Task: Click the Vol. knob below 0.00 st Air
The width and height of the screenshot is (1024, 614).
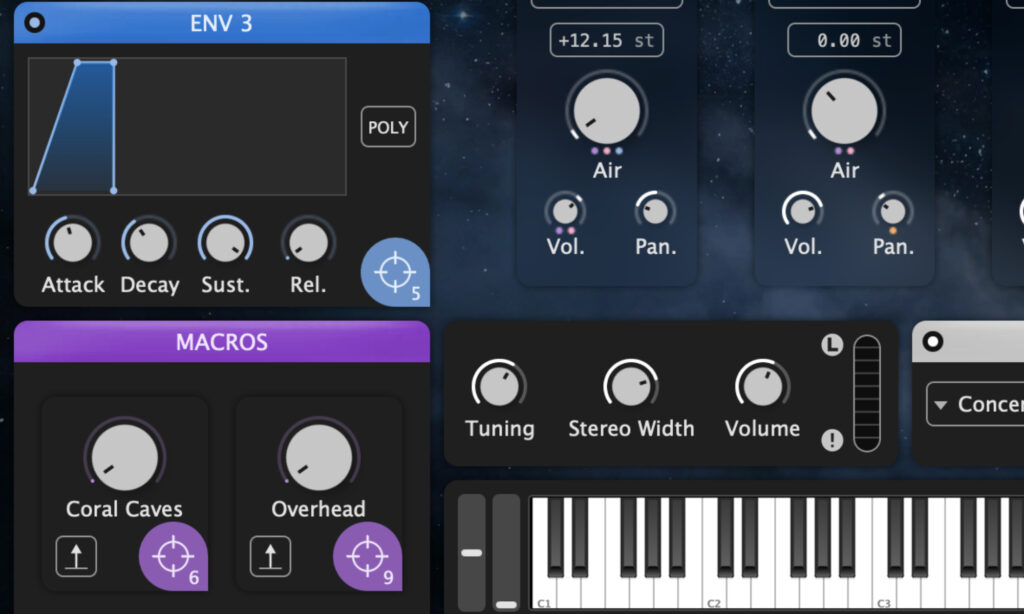Action: click(x=803, y=211)
